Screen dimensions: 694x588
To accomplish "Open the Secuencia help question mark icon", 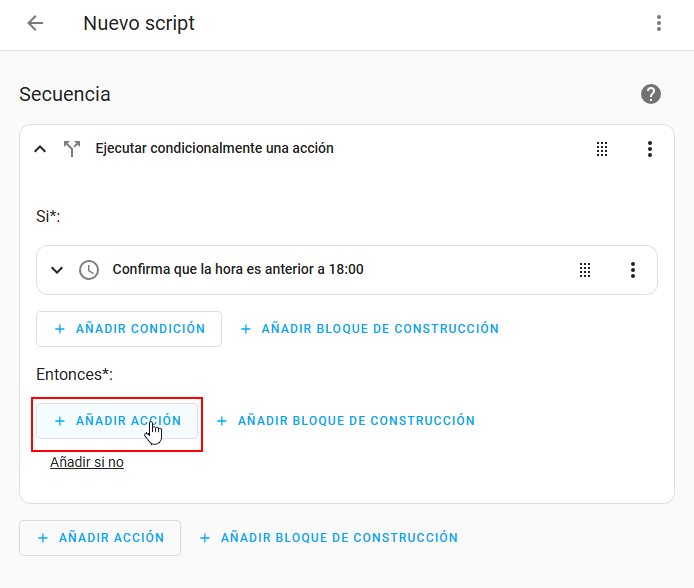I will click(x=651, y=94).
